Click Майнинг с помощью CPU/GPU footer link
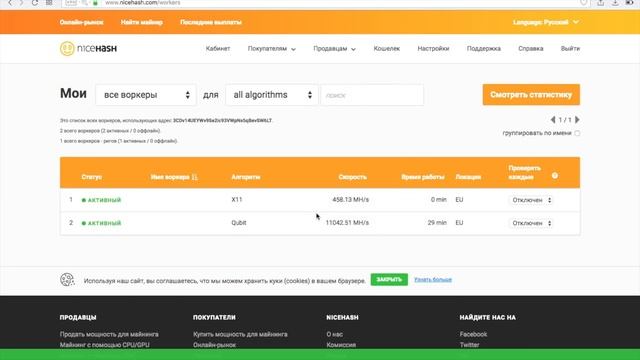 coord(104,344)
